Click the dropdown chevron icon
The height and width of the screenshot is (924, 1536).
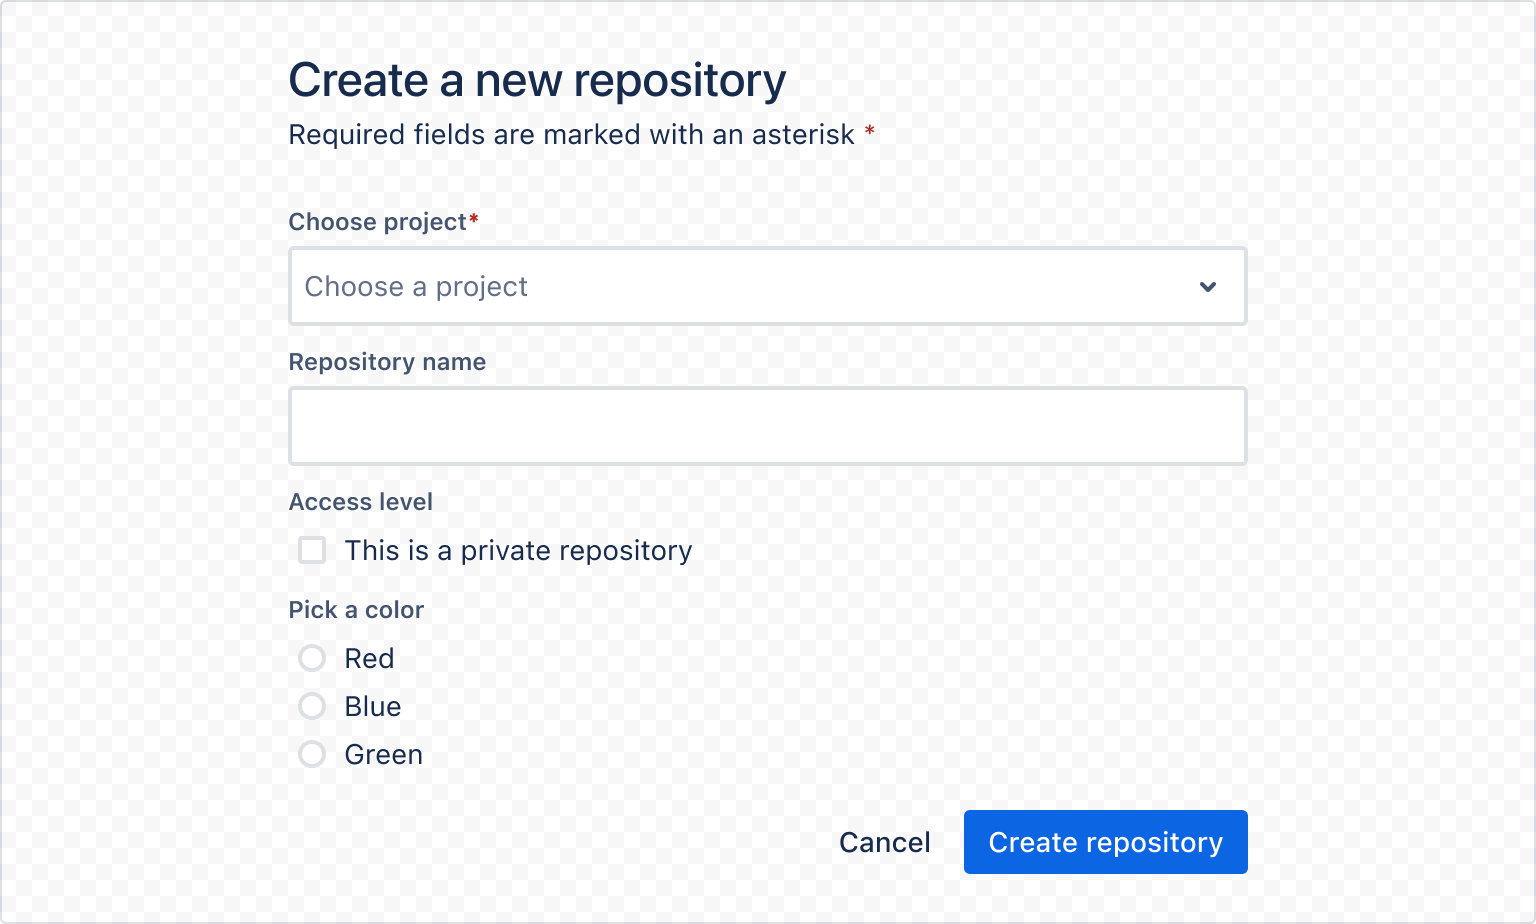coord(1208,287)
